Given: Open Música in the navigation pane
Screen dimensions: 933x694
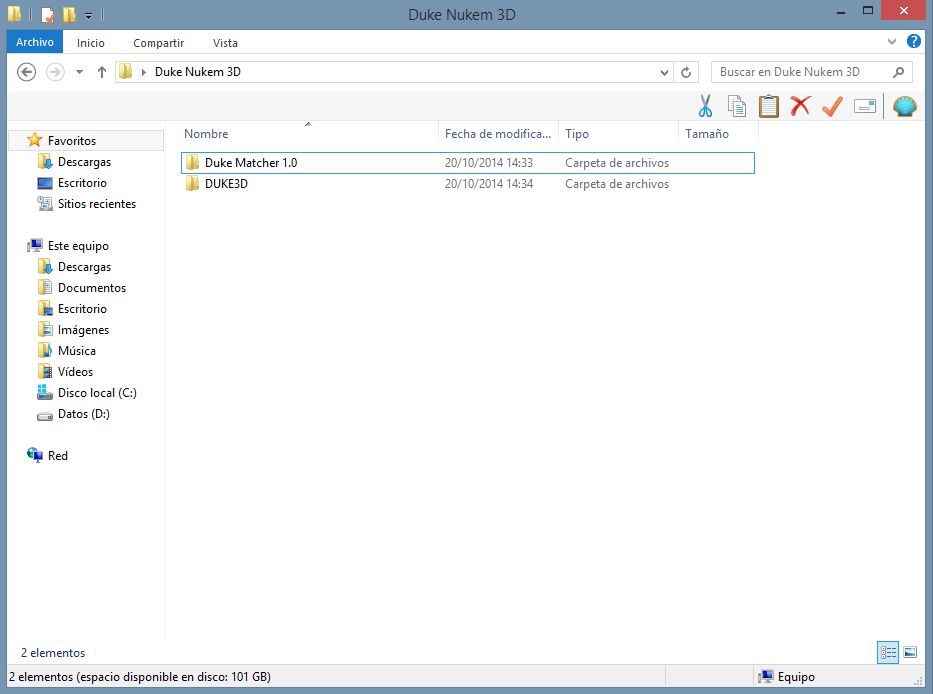Looking at the screenshot, I should pyautogui.click(x=76, y=351).
